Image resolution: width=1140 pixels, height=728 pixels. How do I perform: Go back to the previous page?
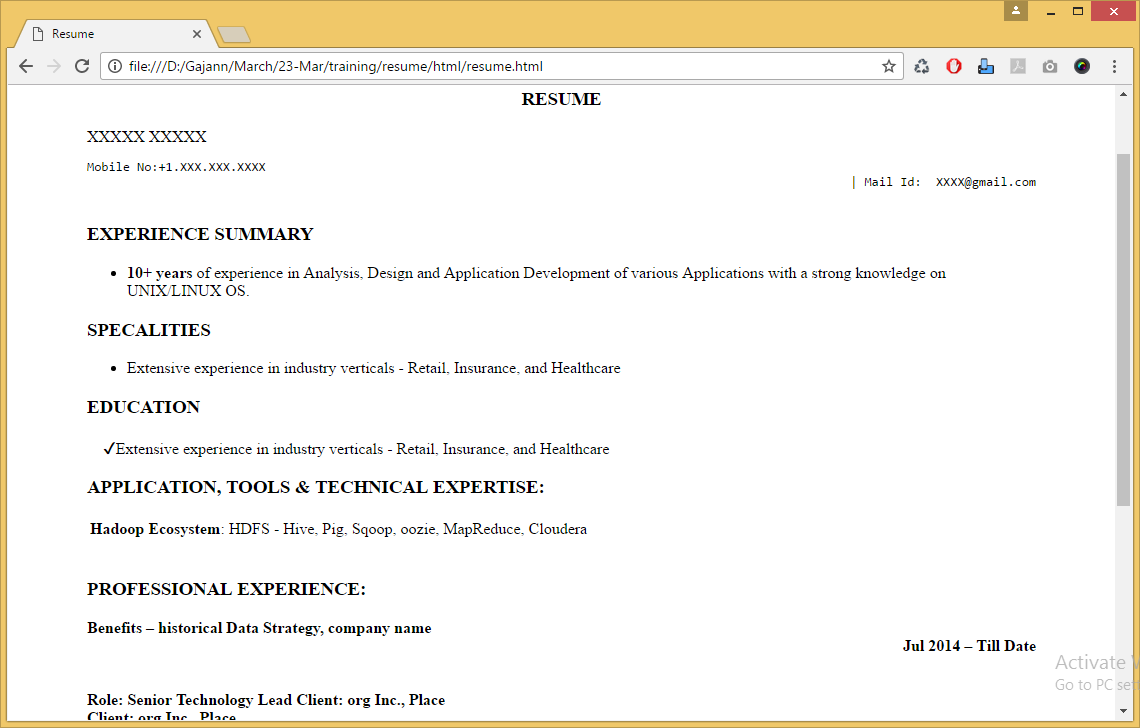26,66
